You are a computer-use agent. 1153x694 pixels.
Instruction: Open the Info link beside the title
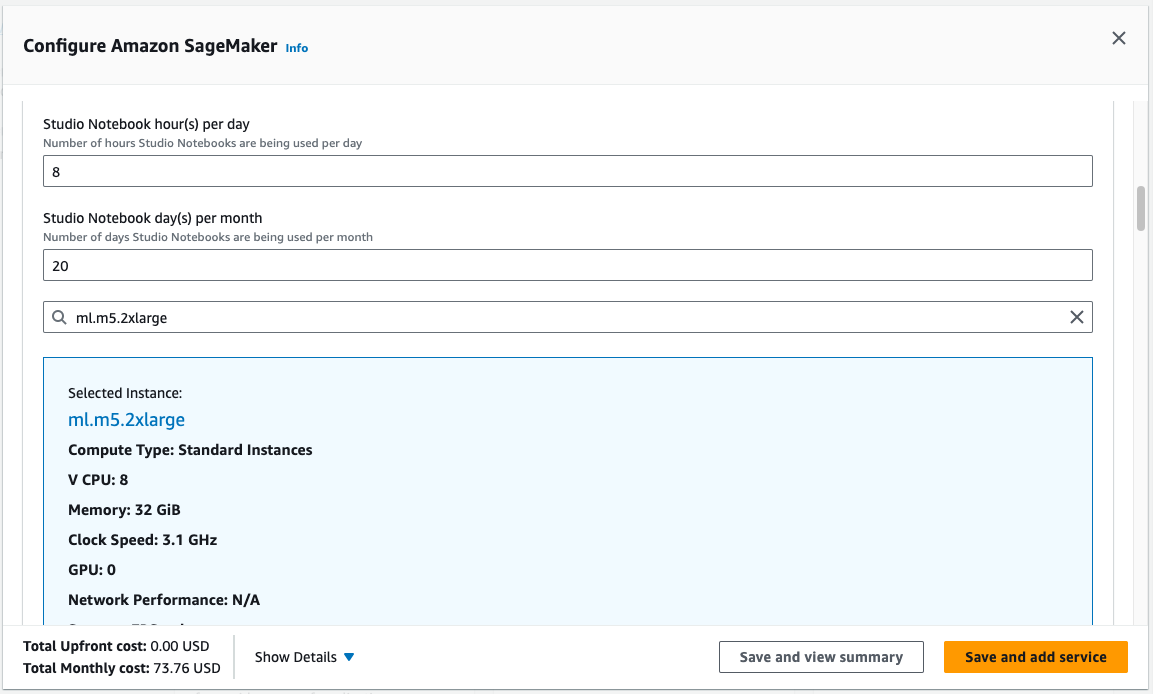tap(297, 48)
